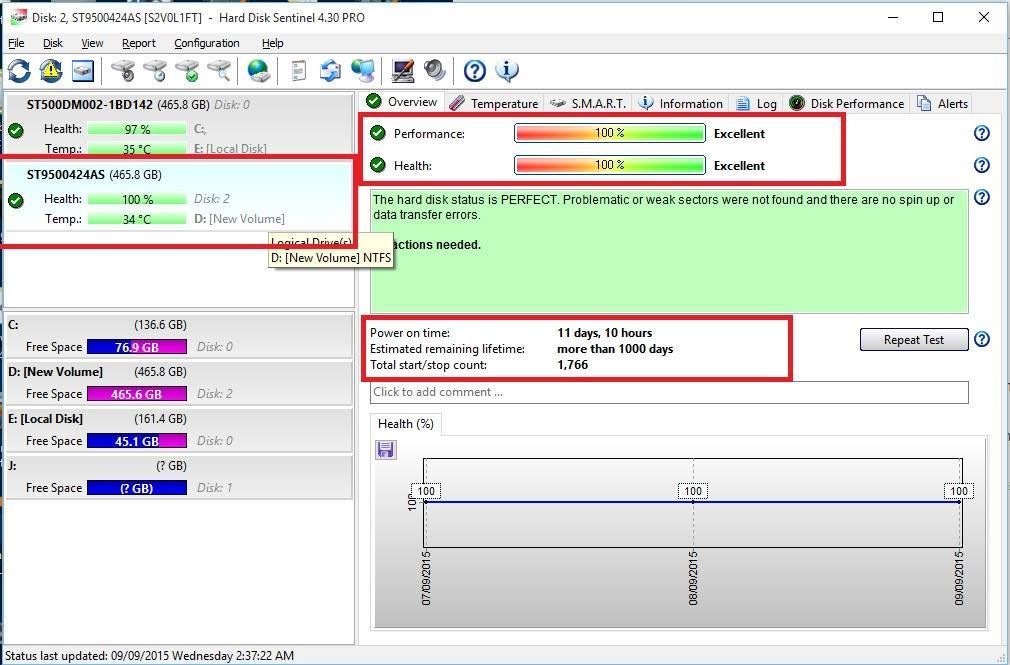Screen dimensions: 1010x665
Task: Open the globe disk toolbar icon
Action: coord(259,70)
